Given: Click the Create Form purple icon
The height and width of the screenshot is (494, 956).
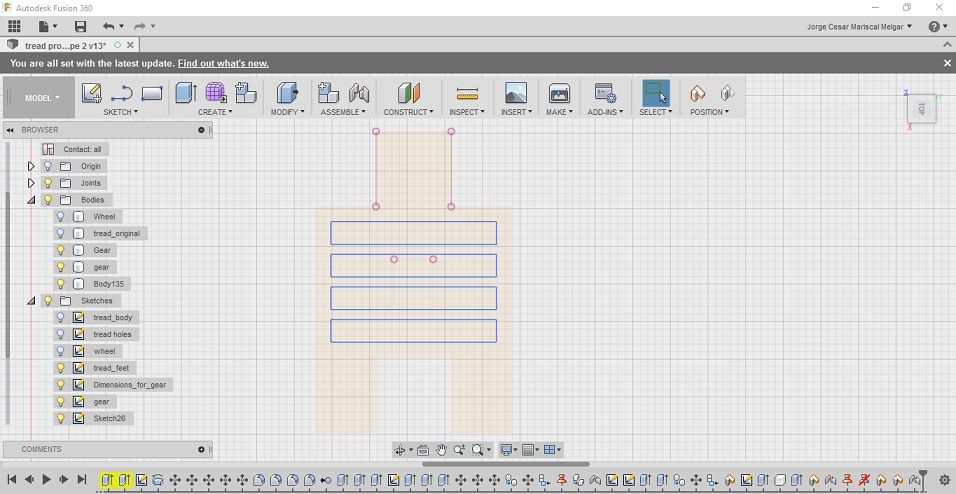Looking at the screenshot, I should tap(216, 93).
